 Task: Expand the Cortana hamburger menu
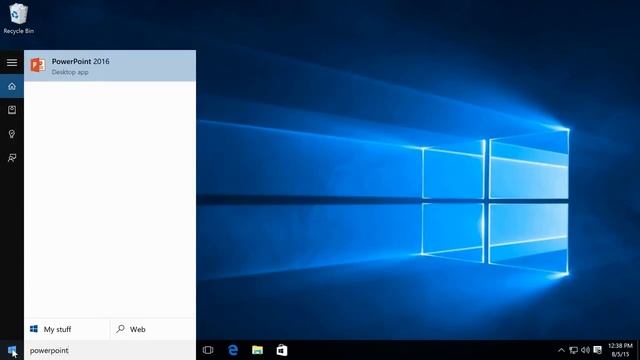point(12,62)
